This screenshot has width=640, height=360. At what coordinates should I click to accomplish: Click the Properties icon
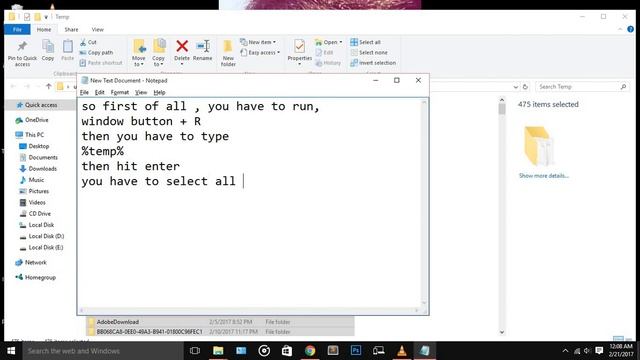pos(299,47)
